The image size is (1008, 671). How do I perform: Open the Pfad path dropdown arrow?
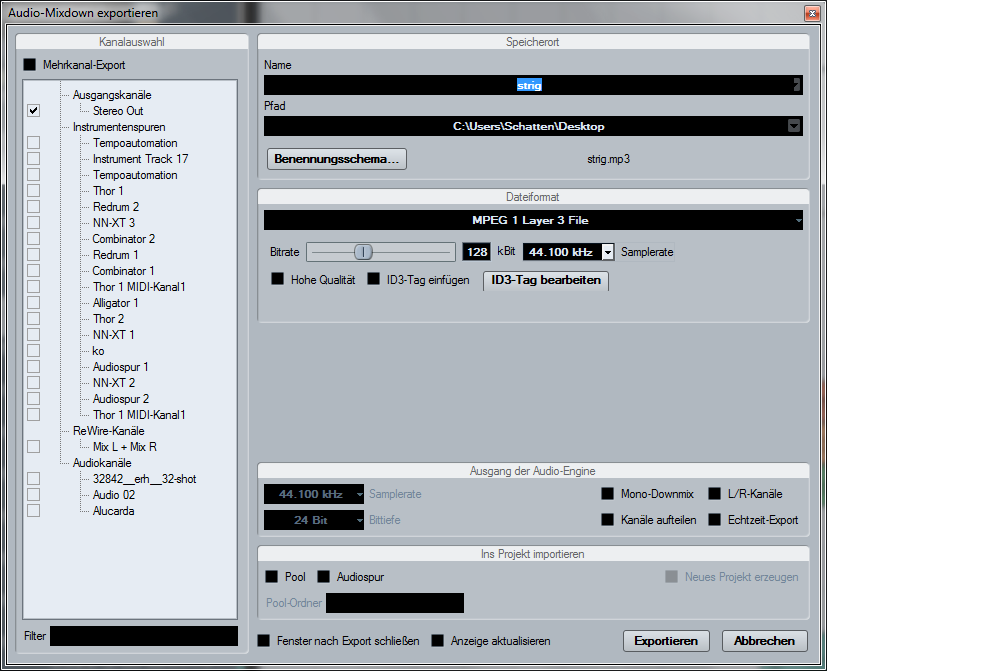[794, 126]
